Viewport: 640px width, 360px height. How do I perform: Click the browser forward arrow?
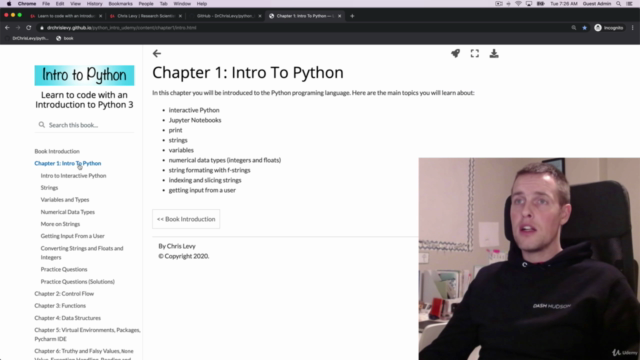[x=18, y=28]
